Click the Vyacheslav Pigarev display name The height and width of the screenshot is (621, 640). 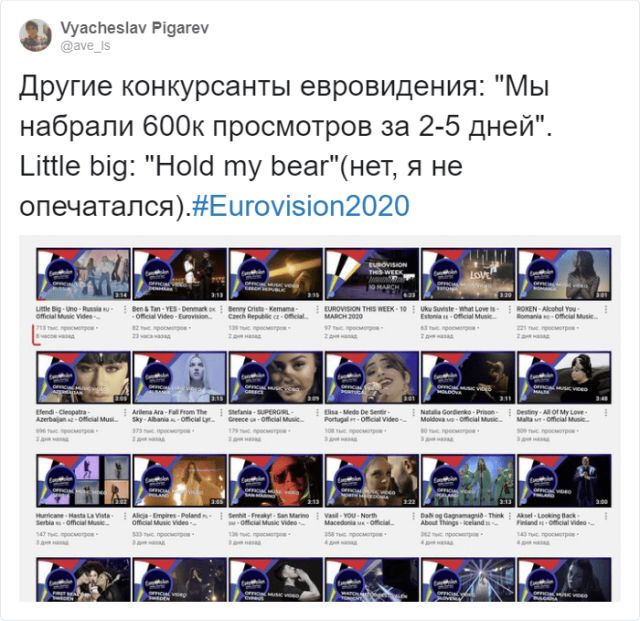[134, 28]
